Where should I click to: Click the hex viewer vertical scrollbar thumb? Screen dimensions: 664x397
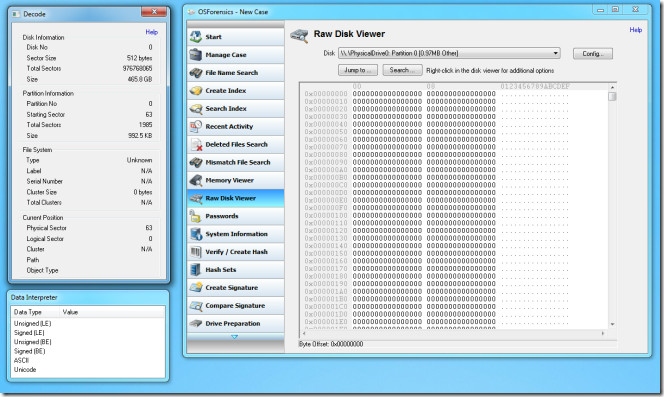[x=612, y=97]
